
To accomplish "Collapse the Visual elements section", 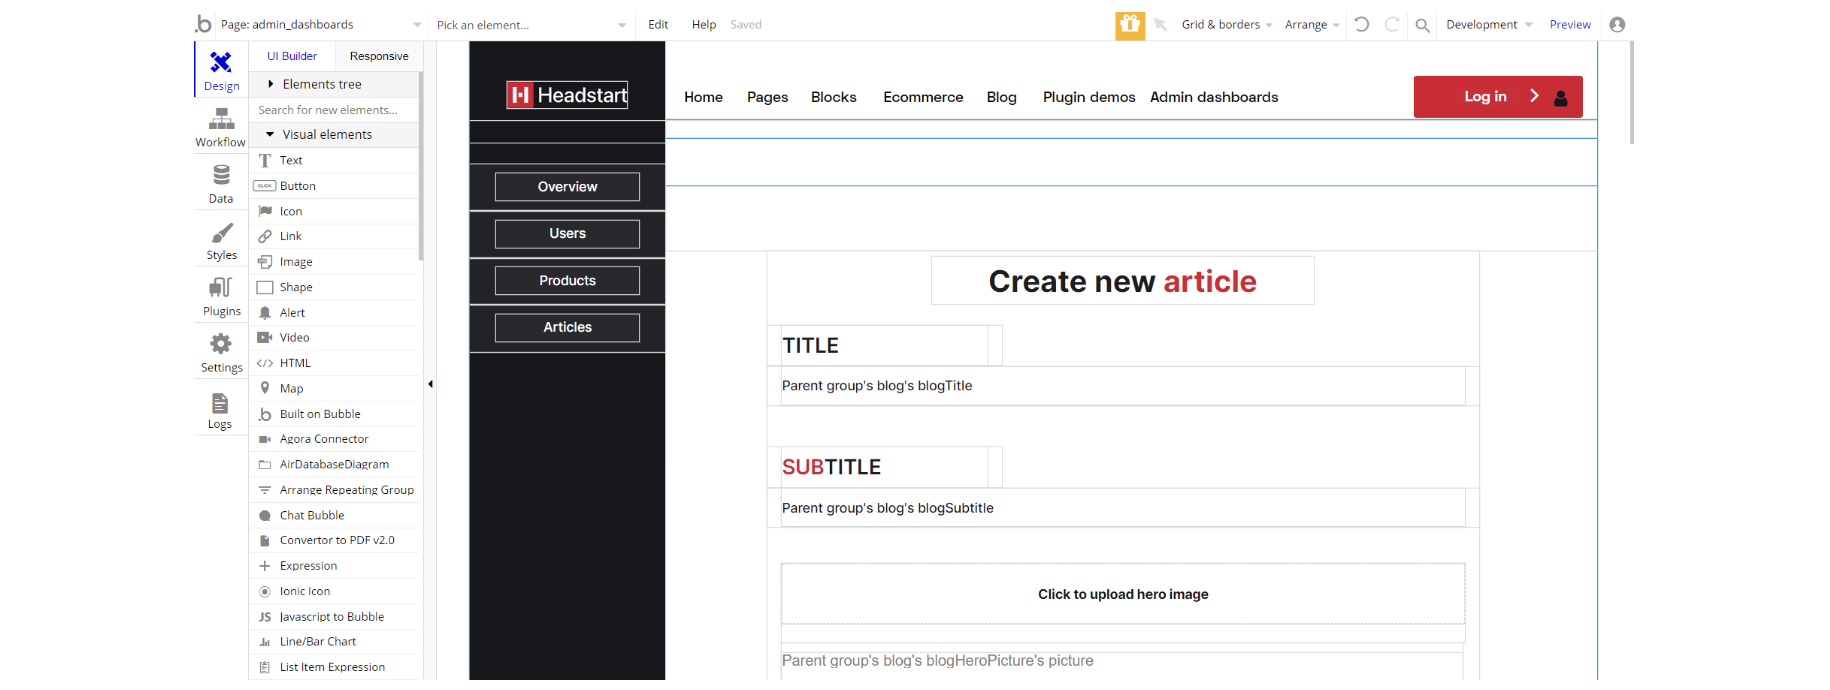I will pos(335,134).
